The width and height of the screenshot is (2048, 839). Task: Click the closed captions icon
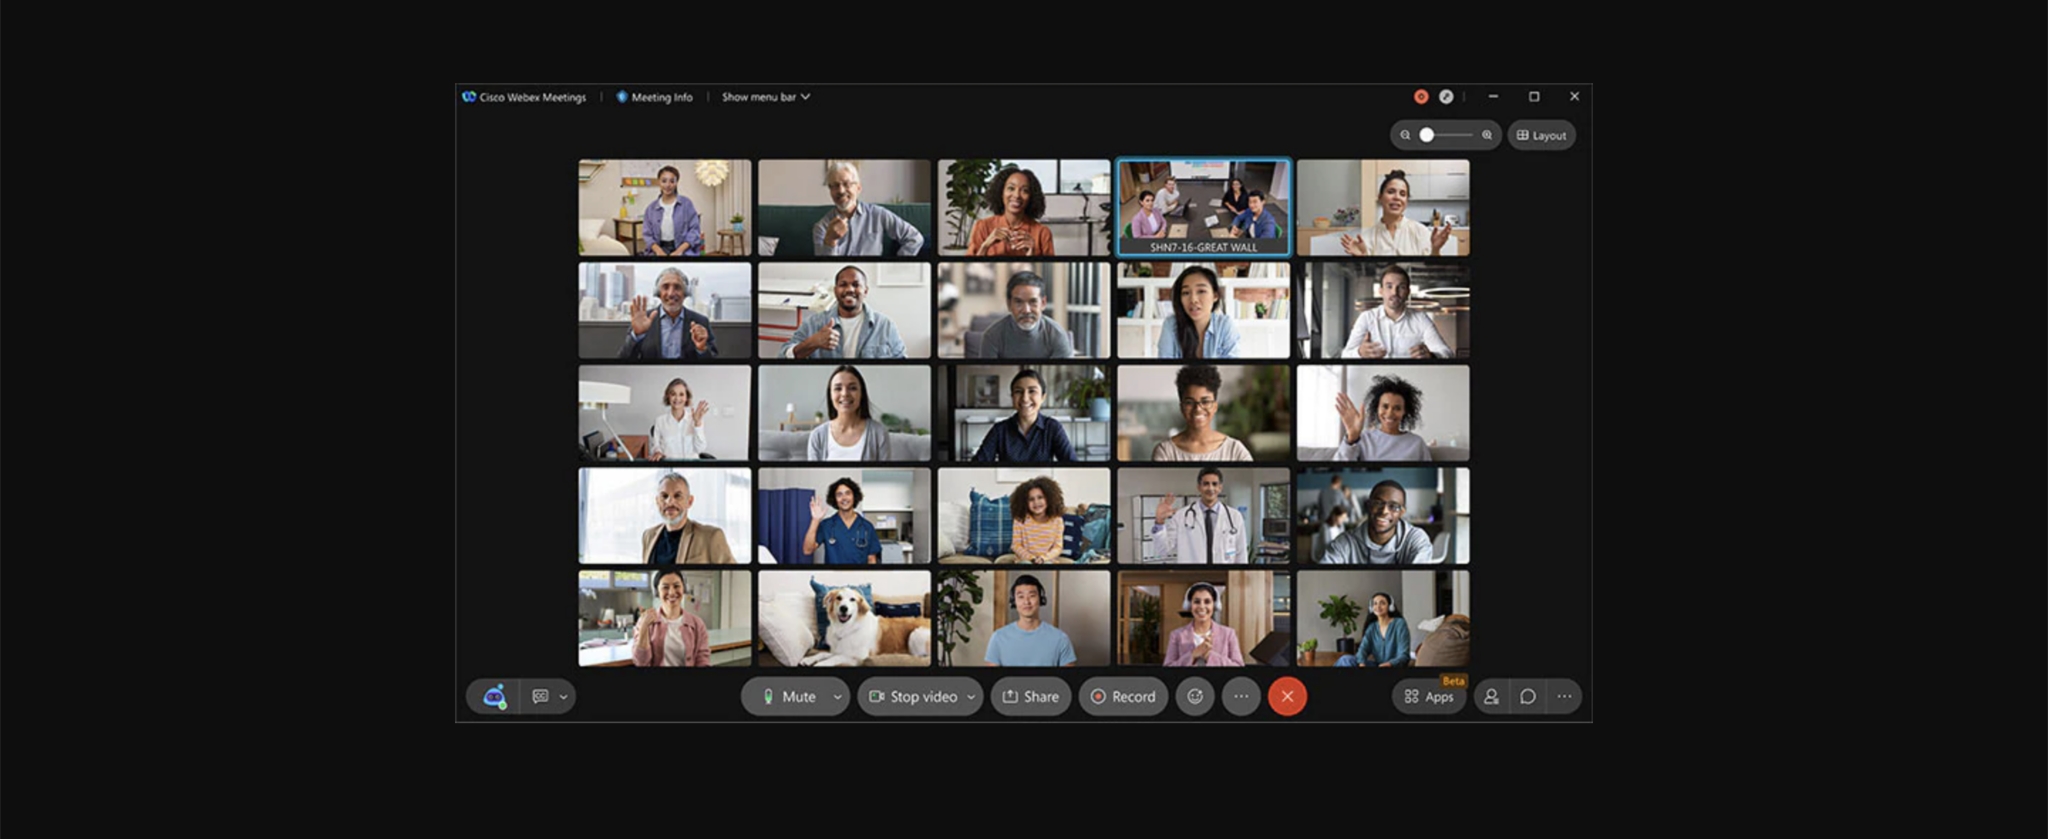(x=541, y=696)
